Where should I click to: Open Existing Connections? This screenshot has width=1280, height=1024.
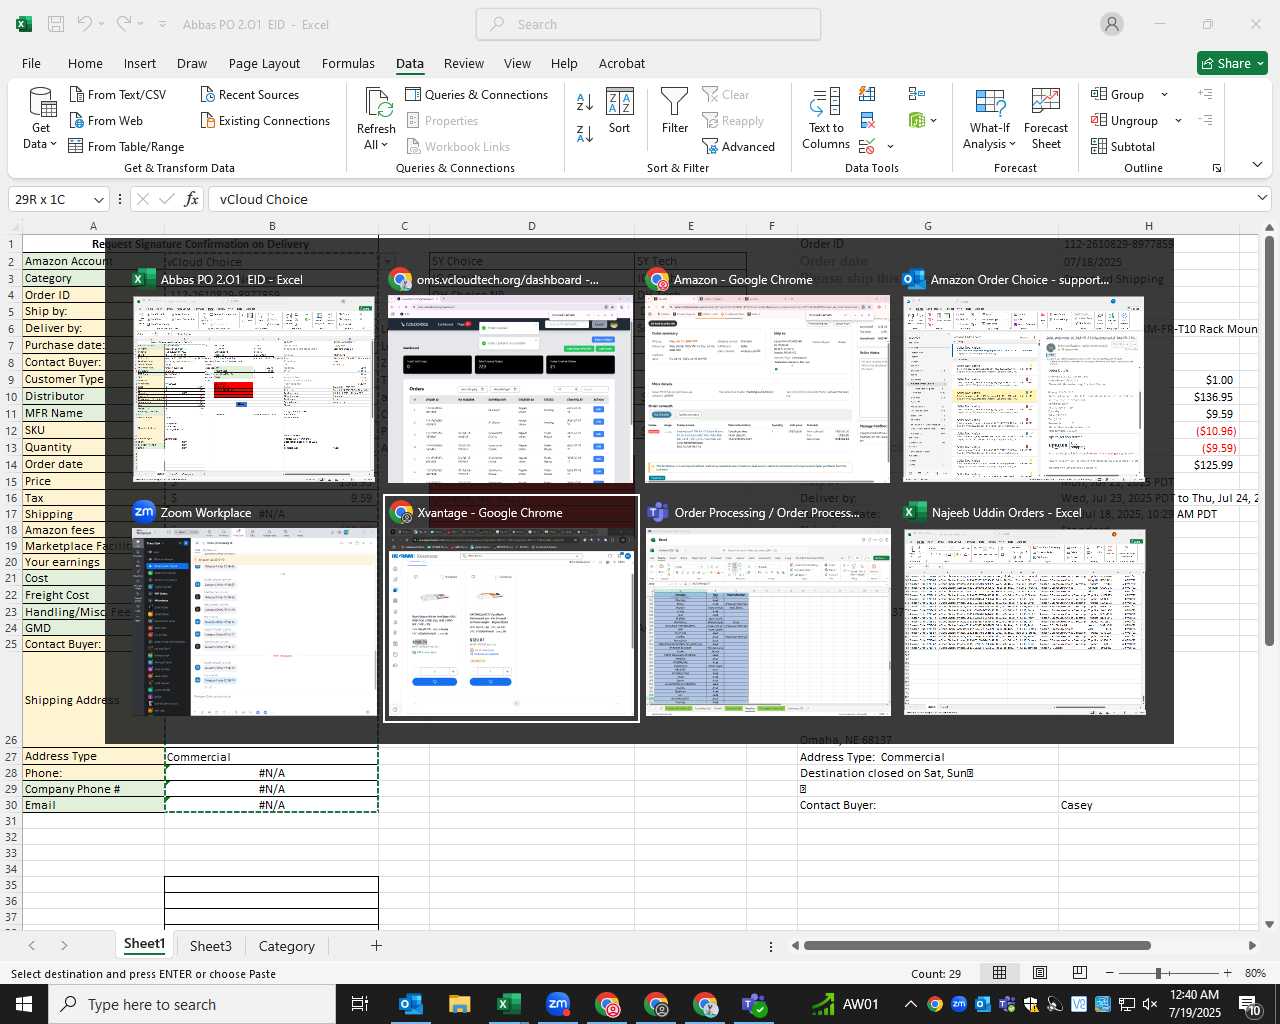(265, 120)
